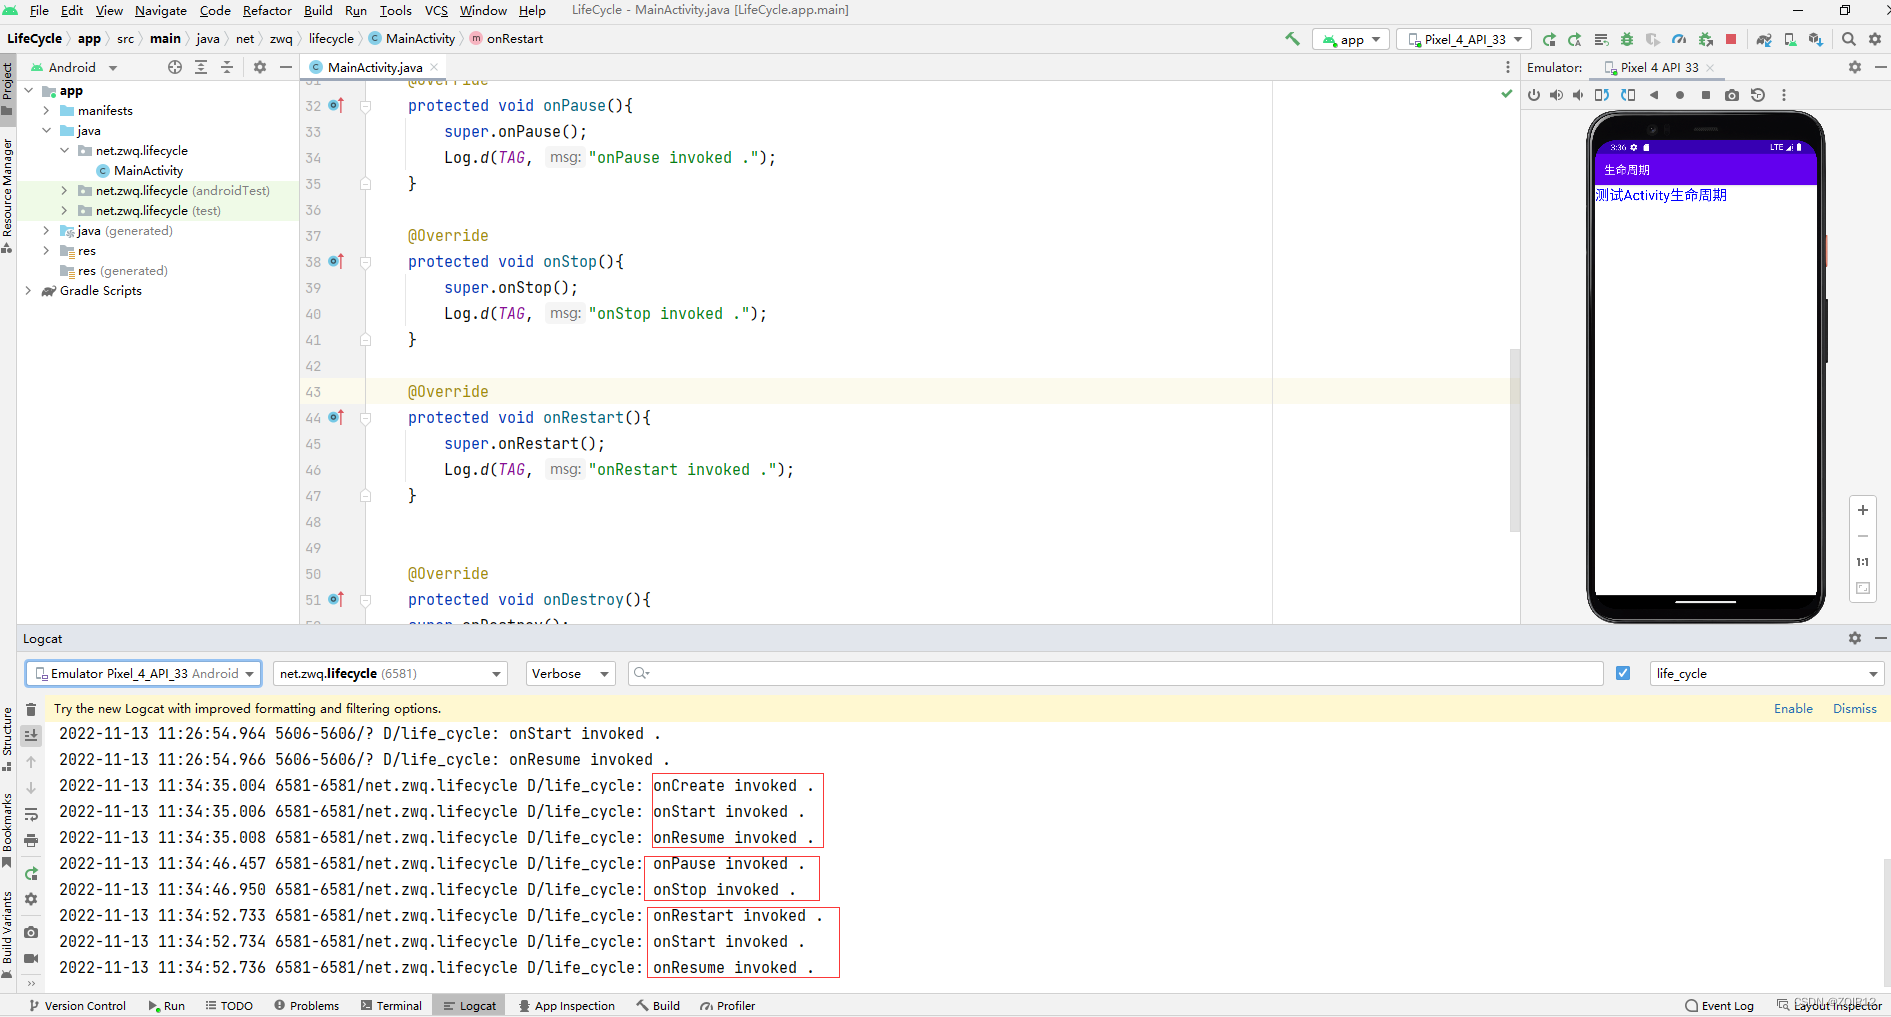The height and width of the screenshot is (1017, 1891).
Task: Restart Logcat with green arrow icon
Action: click(x=31, y=873)
